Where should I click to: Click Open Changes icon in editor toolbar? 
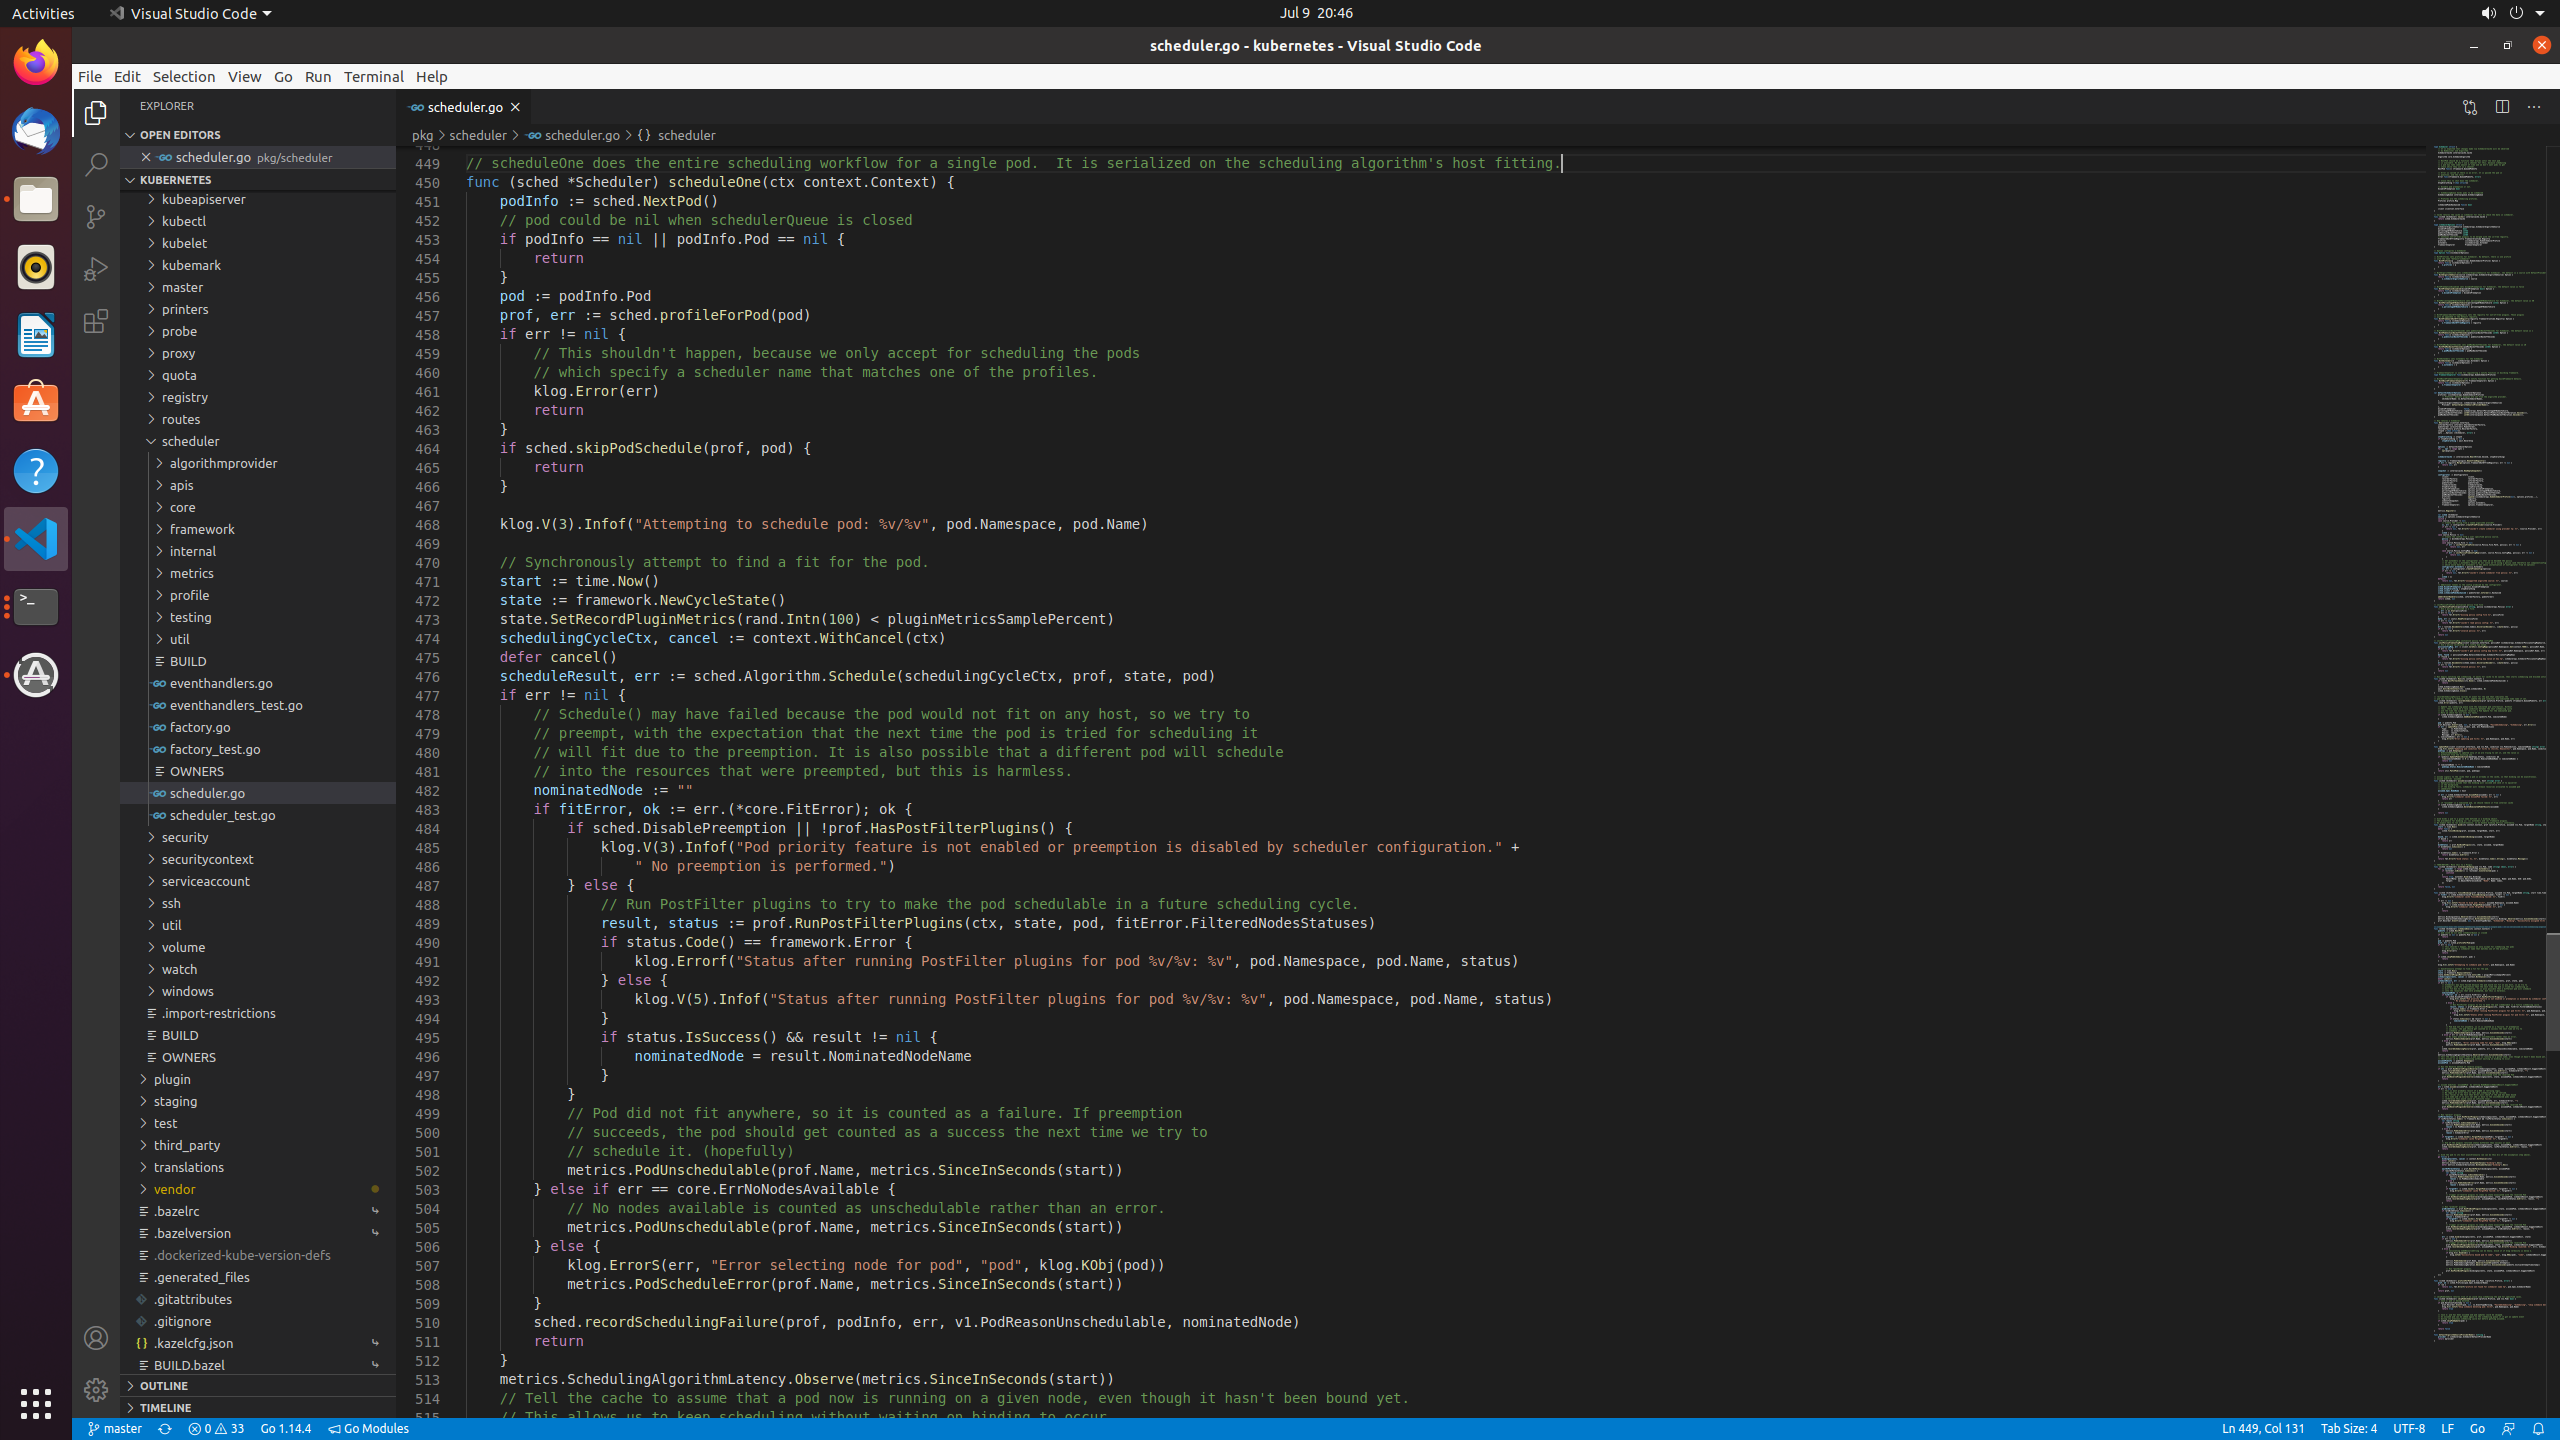click(2470, 107)
